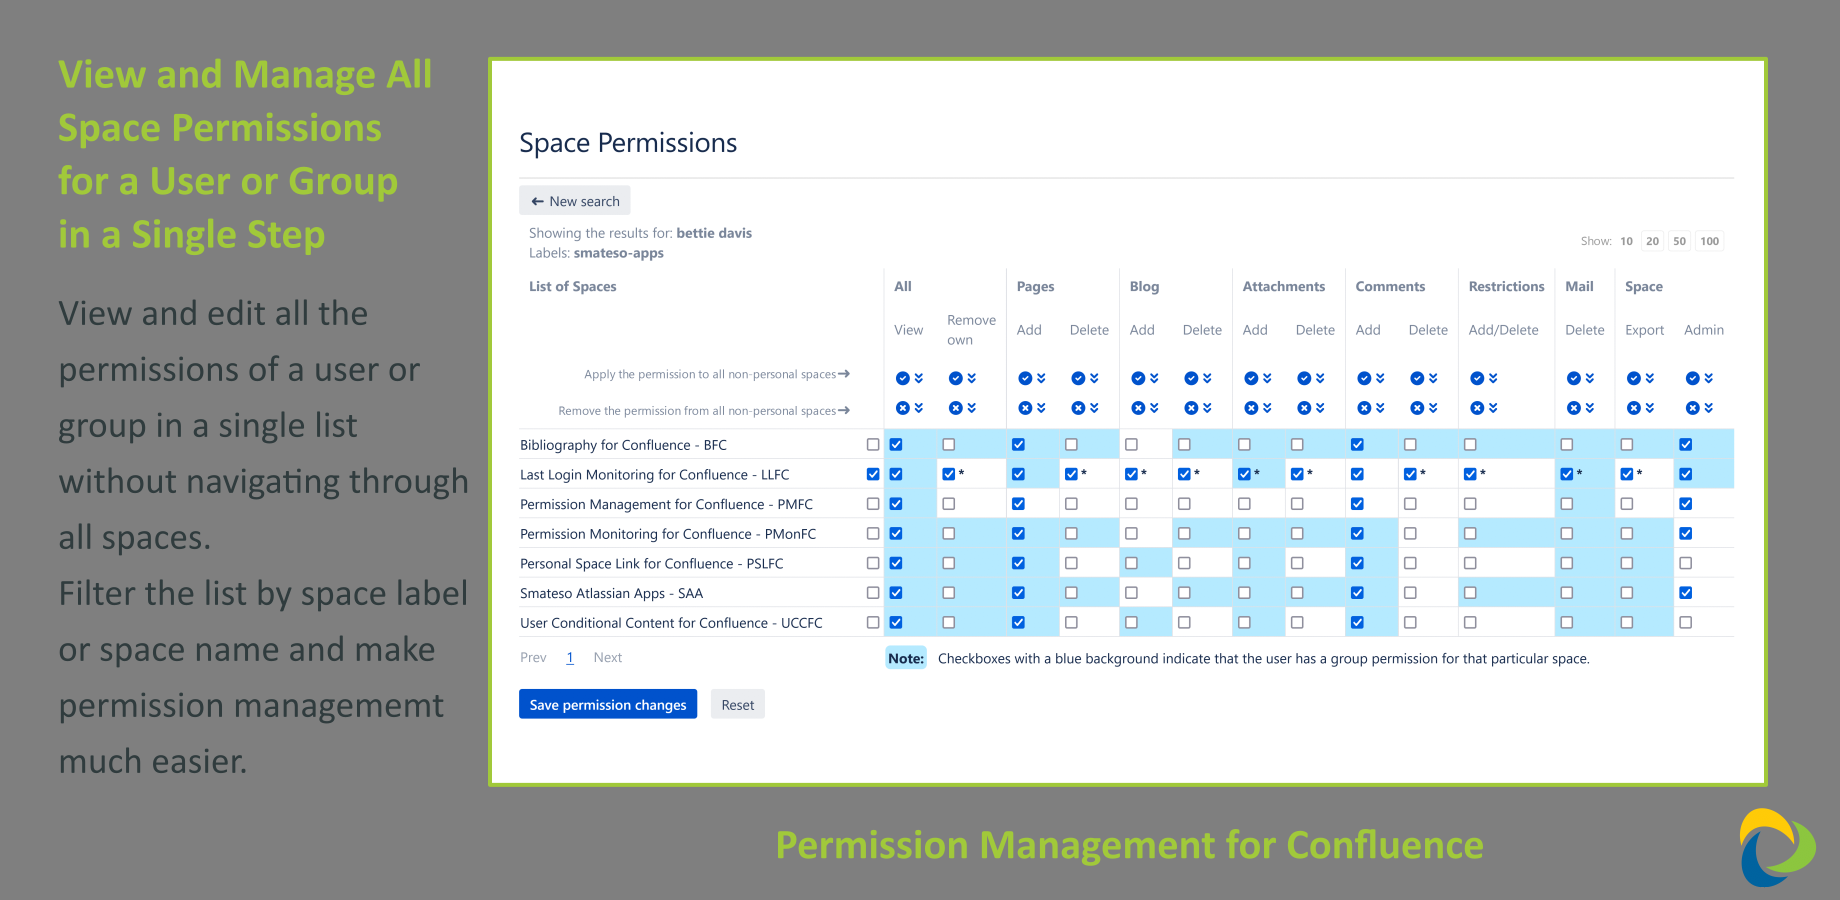This screenshot has width=1840, height=900.
Task: Select the Personal Space Link row checkbox
Action: click(873, 563)
